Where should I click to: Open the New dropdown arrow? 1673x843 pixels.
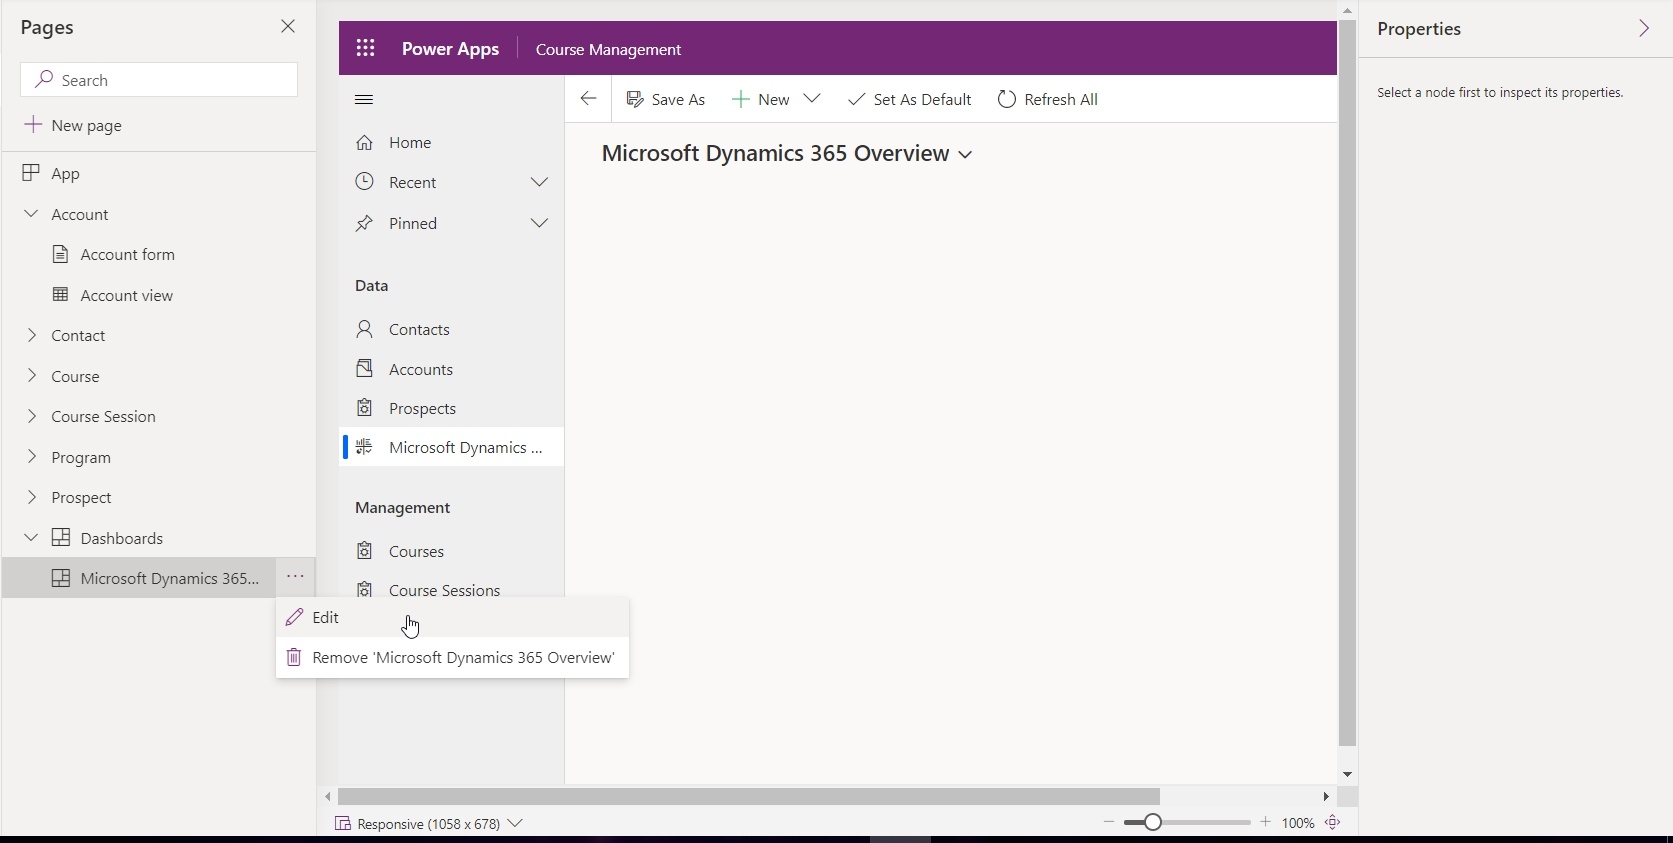812,99
